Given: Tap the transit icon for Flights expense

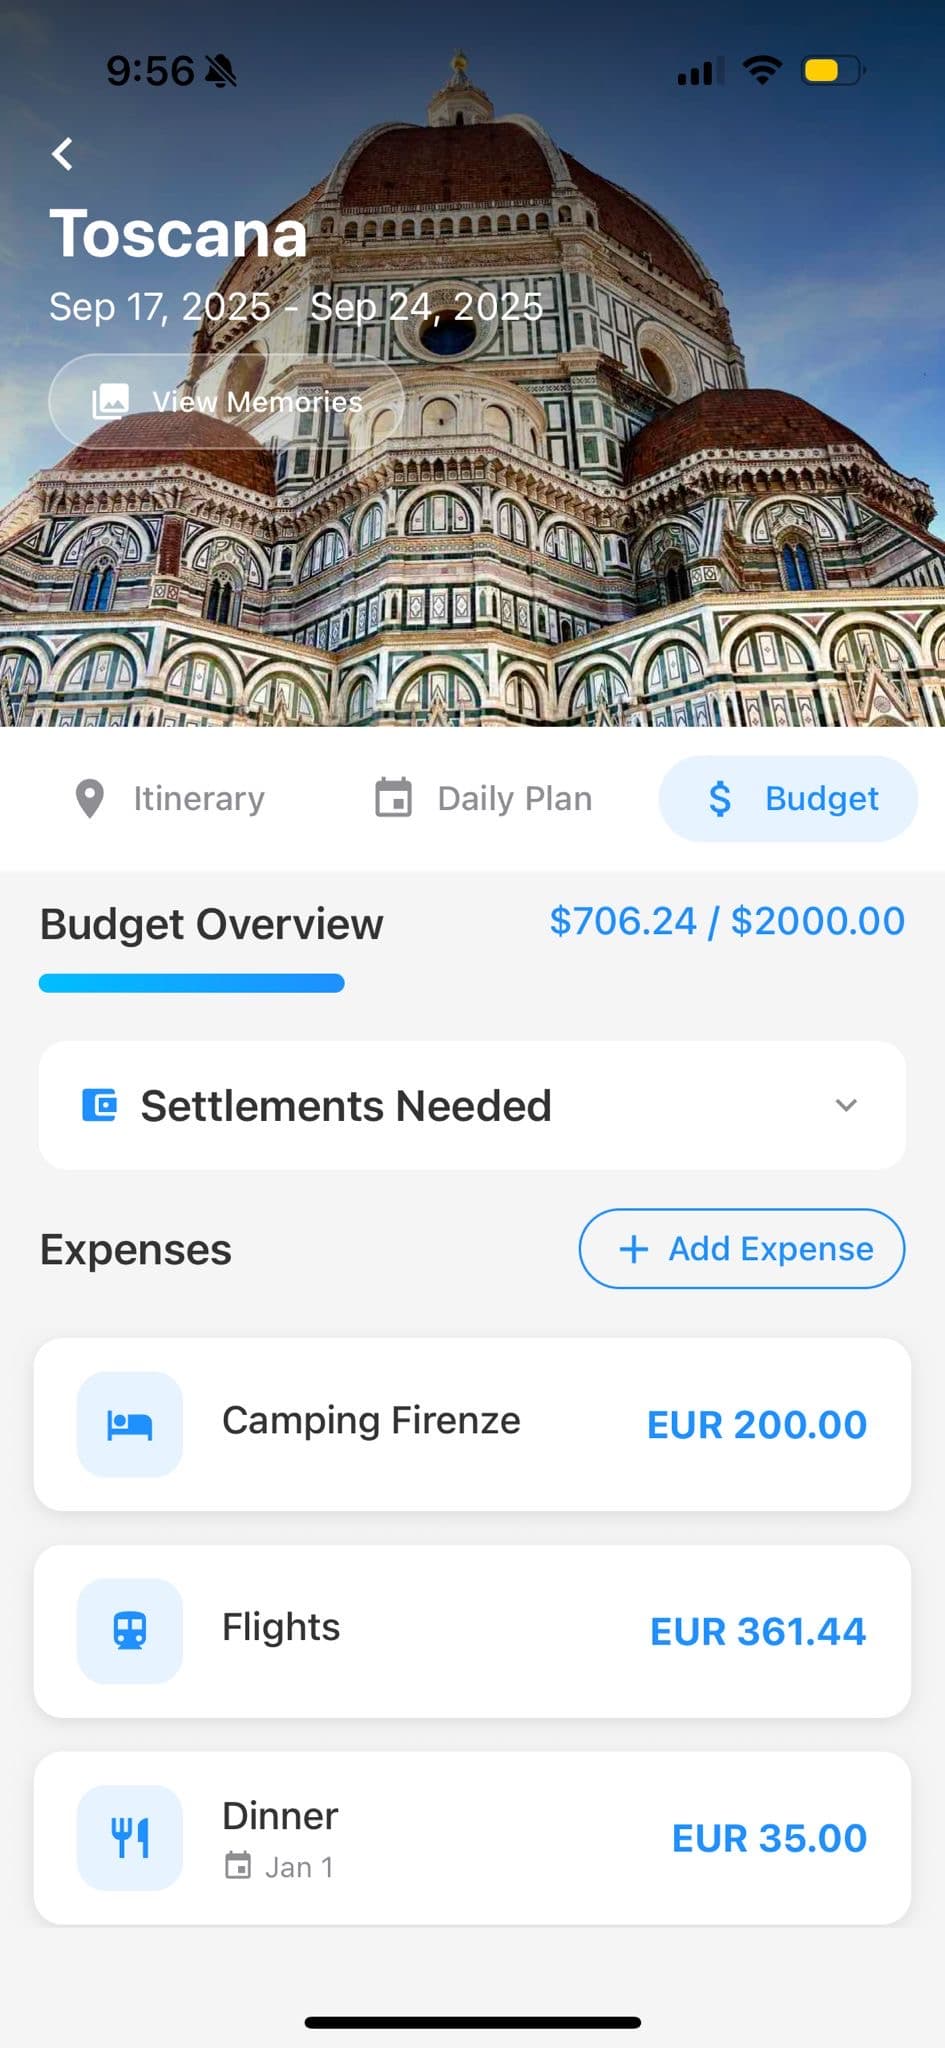Looking at the screenshot, I should click(x=130, y=1631).
